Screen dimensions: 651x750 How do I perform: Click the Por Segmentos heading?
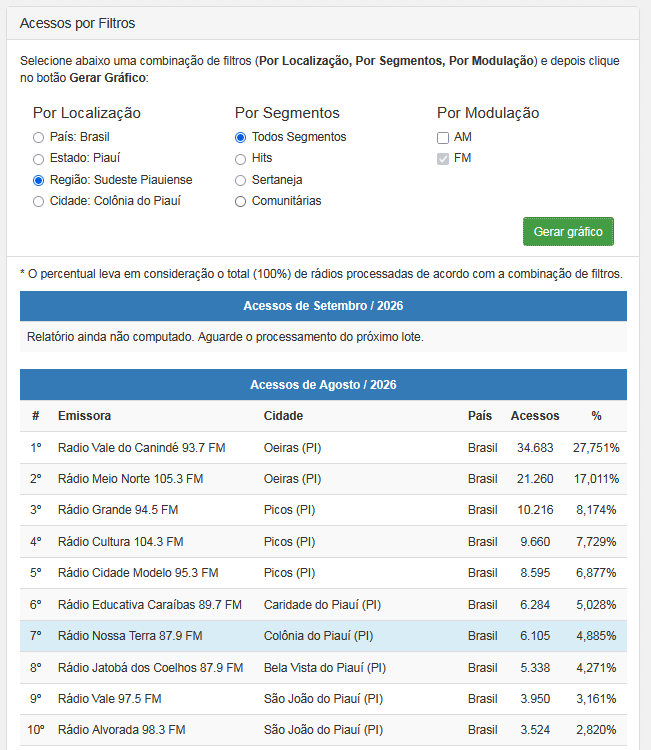pyautogui.click(x=287, y=113)
